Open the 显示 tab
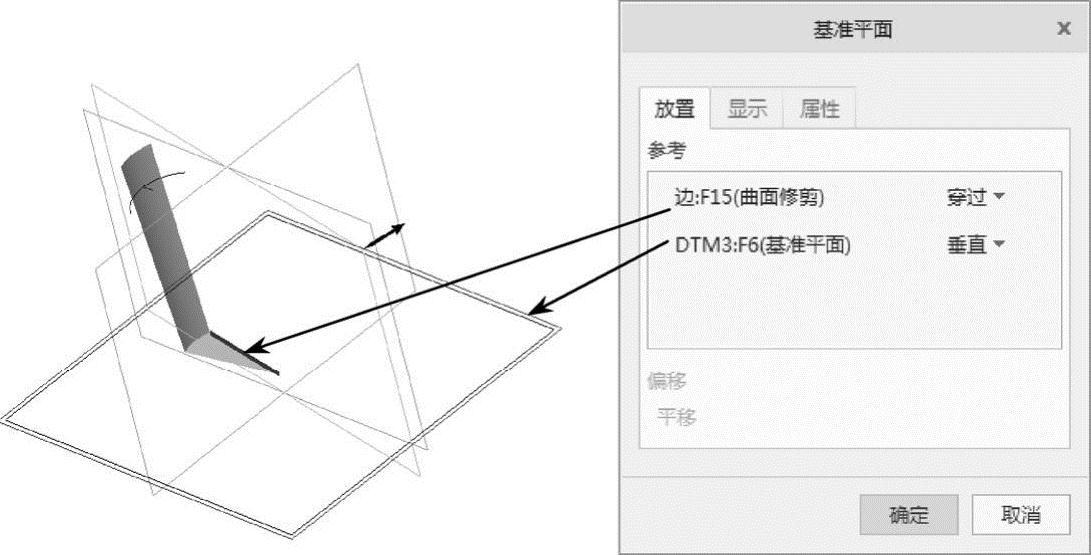The image size is (1091, 555). pyautogui.click(x=747, y=109)
